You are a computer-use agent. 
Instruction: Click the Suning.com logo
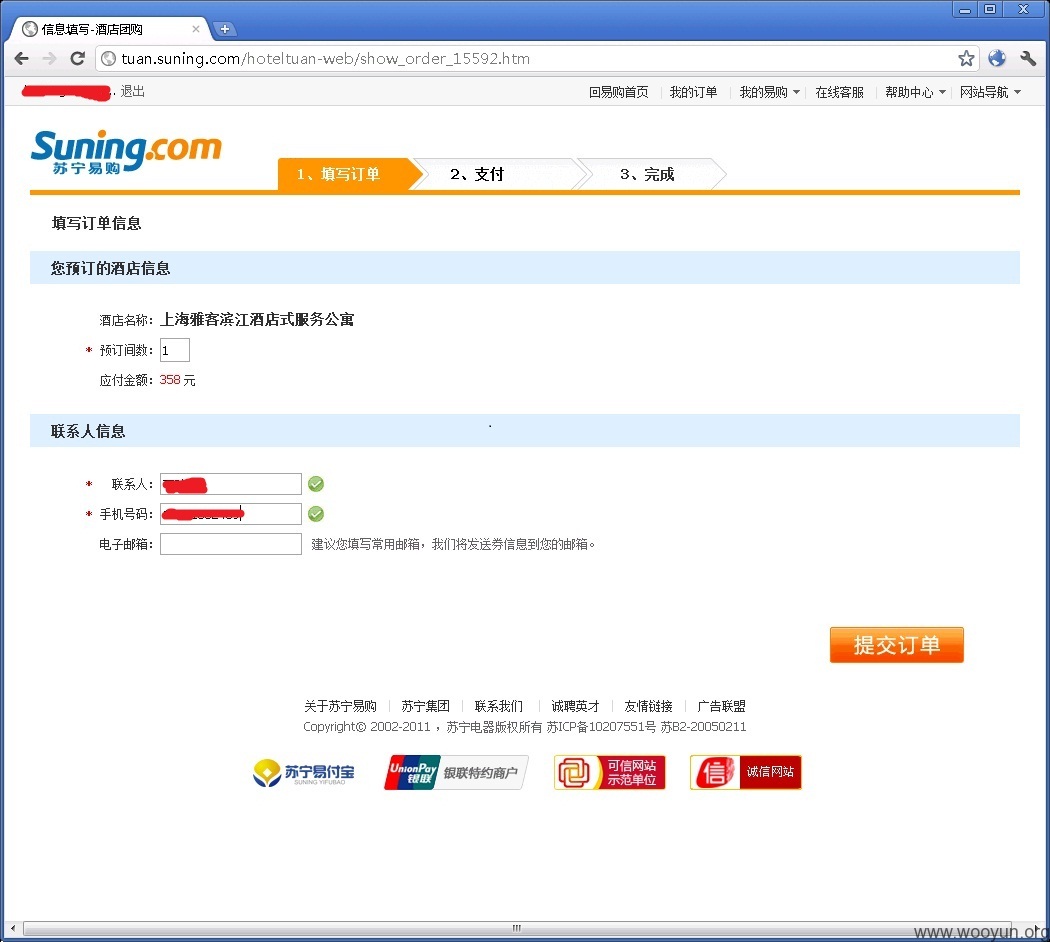pos(126,151)
